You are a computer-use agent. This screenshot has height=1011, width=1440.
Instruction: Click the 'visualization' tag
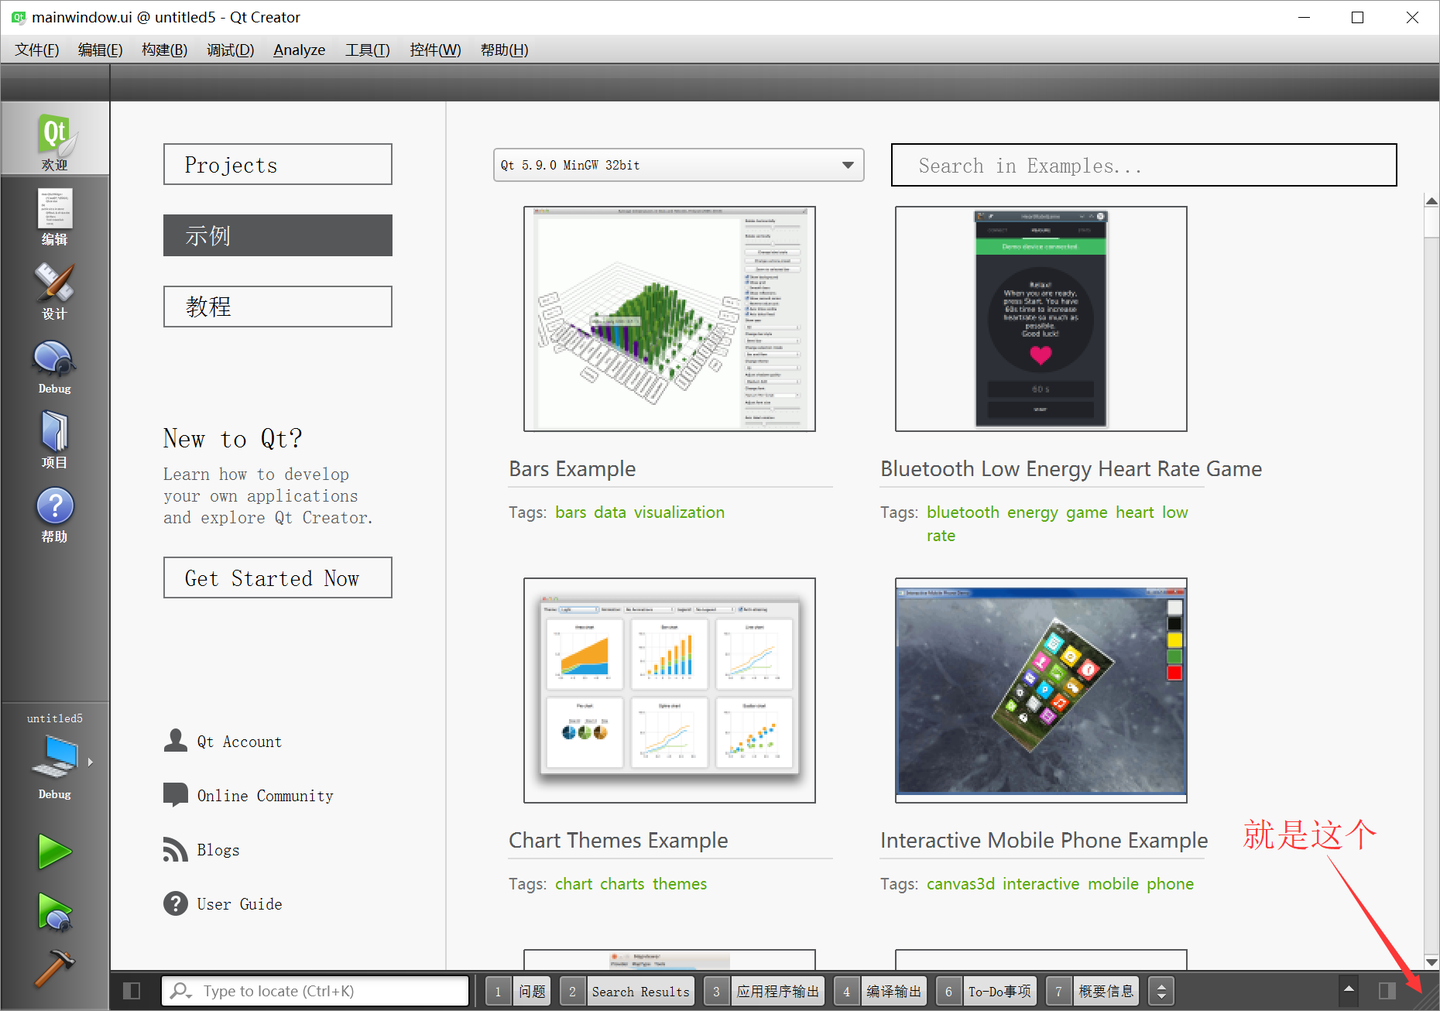pyautogui.click(x=679, y=512)
